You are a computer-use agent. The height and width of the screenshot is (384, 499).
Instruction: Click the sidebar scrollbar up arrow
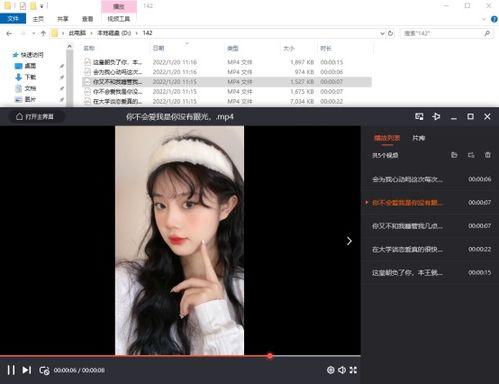tap(69, 46)
